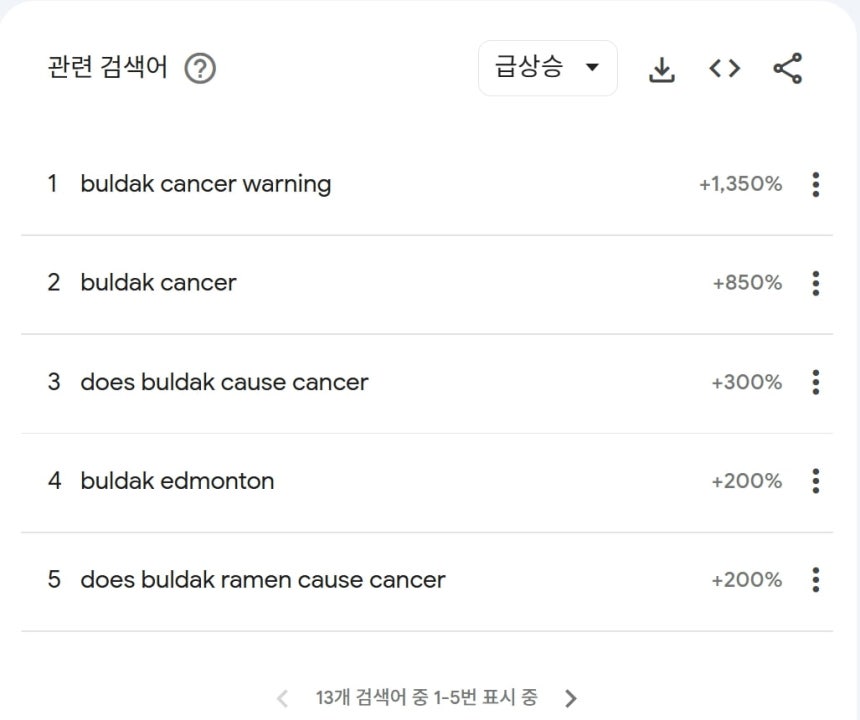Open more options for does buldak cause cancer
This screenshot has height=720, width=860.
[816, 382]
